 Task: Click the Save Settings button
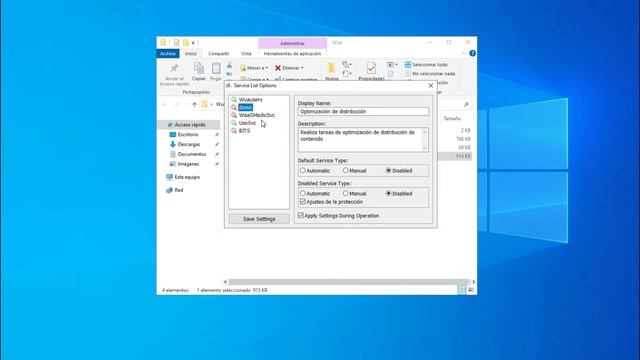click(x=259, y=219)
